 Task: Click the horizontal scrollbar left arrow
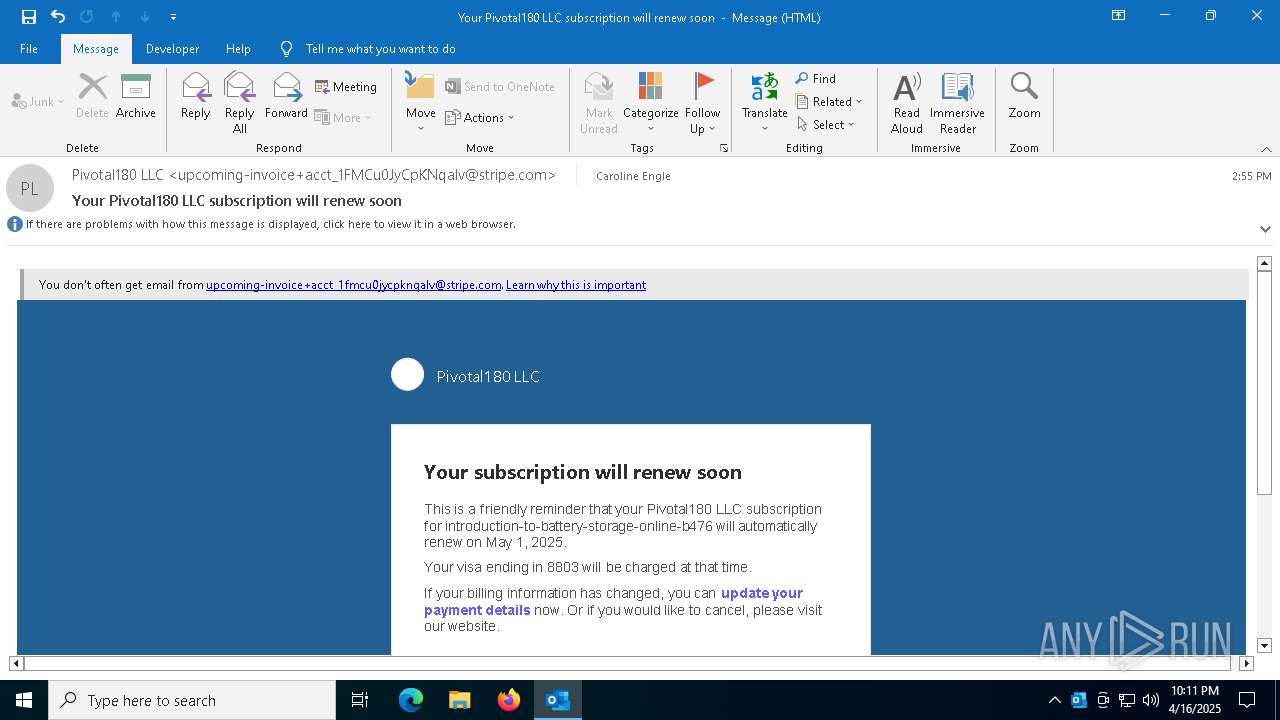(x=16, y=663)
